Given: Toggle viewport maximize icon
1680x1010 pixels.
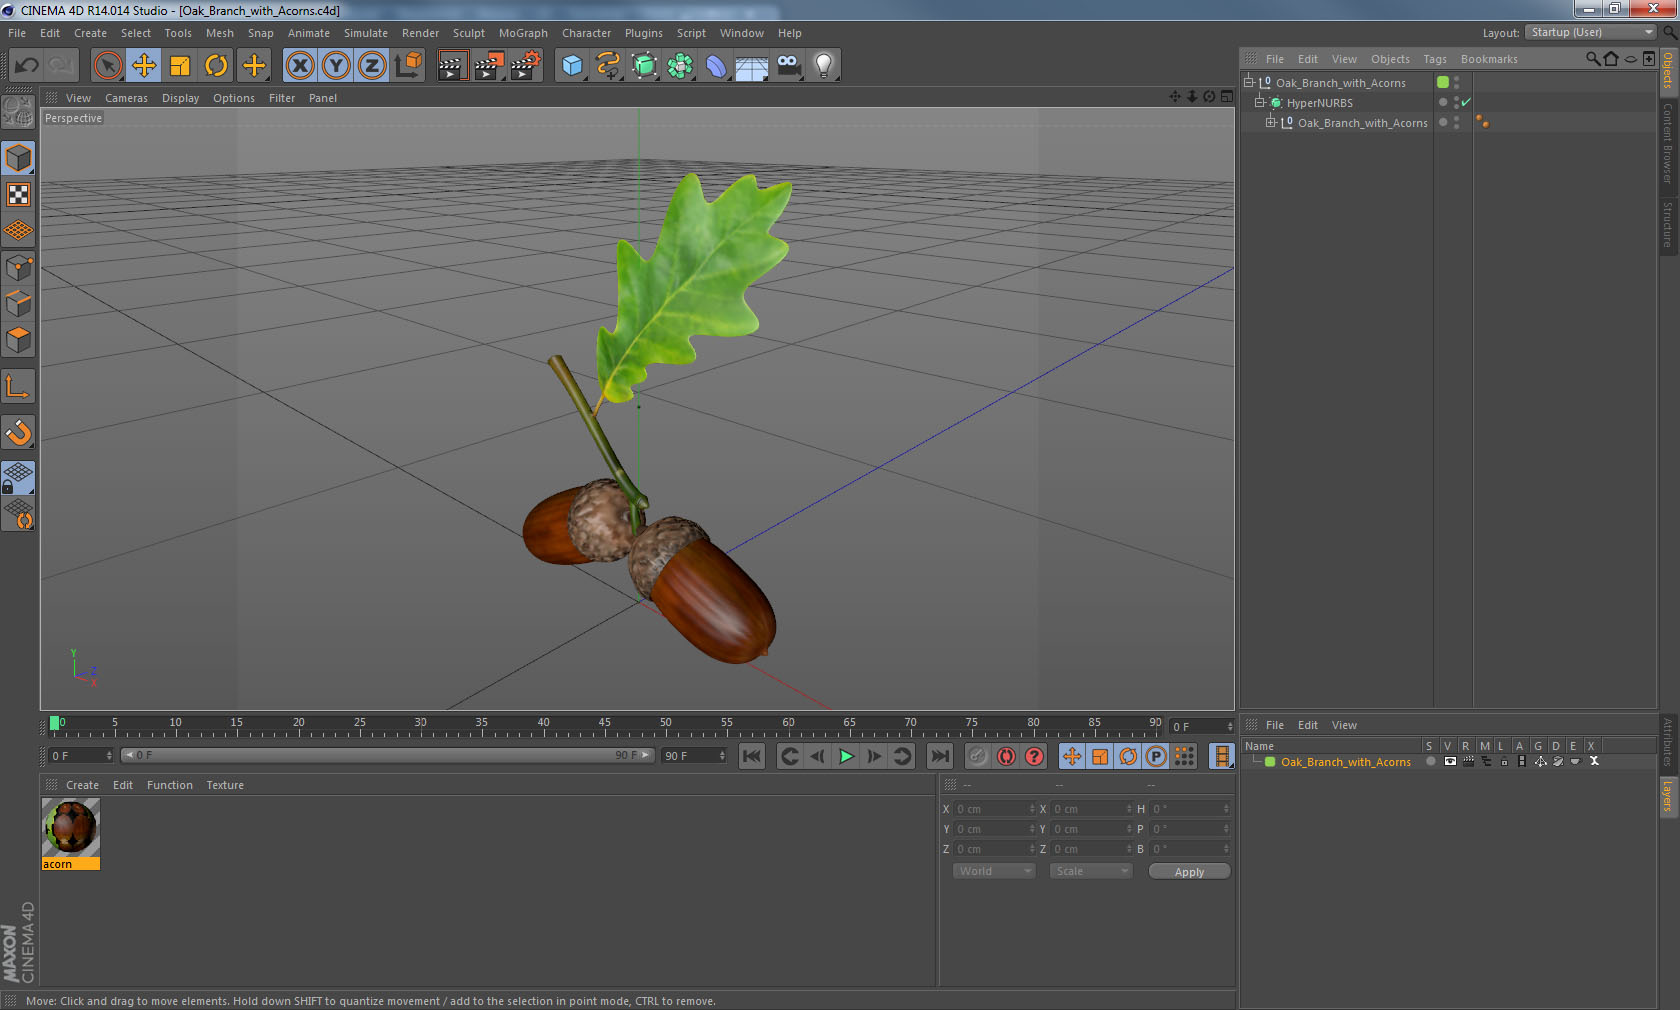Looking at the screenshot, I should pos(1226,97).
